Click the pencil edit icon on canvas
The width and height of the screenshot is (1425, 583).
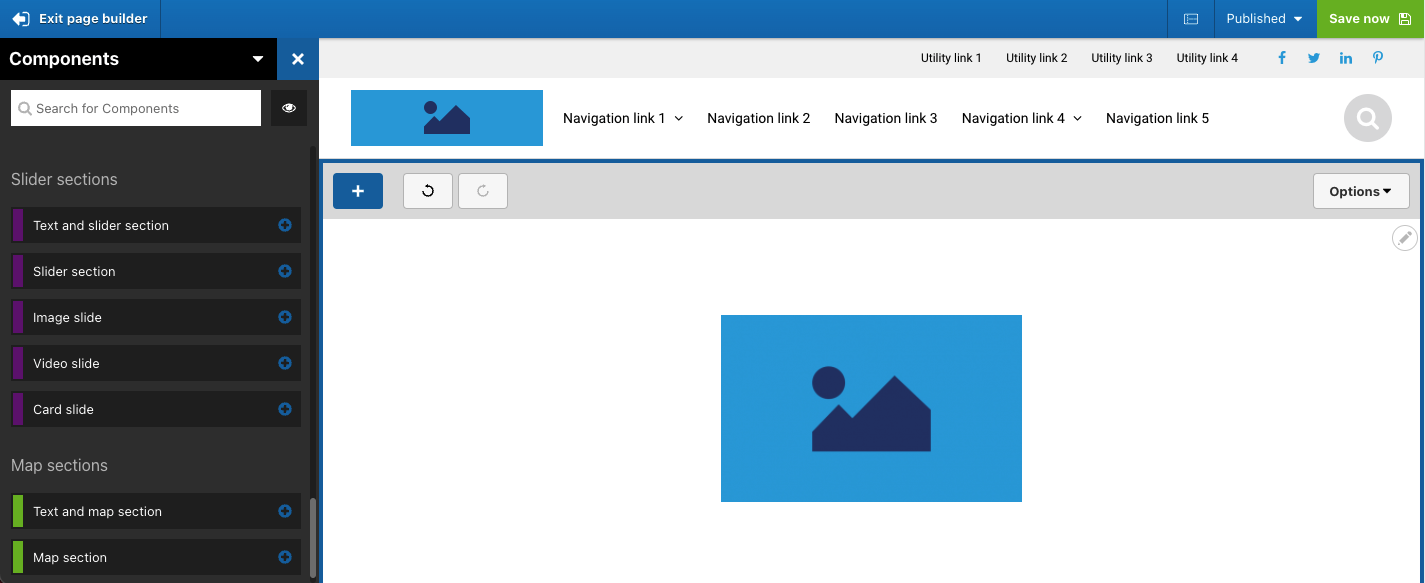point(1404,238)
